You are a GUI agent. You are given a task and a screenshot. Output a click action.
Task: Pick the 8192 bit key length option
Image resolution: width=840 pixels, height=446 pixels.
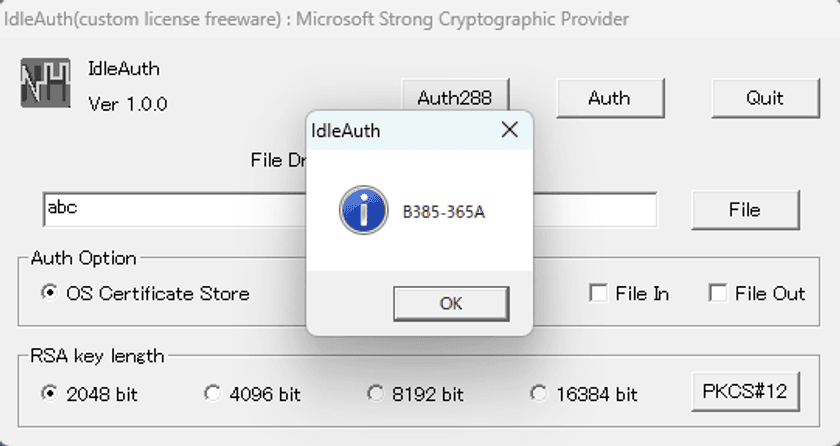pyautogui.click(x=415, y=394)
